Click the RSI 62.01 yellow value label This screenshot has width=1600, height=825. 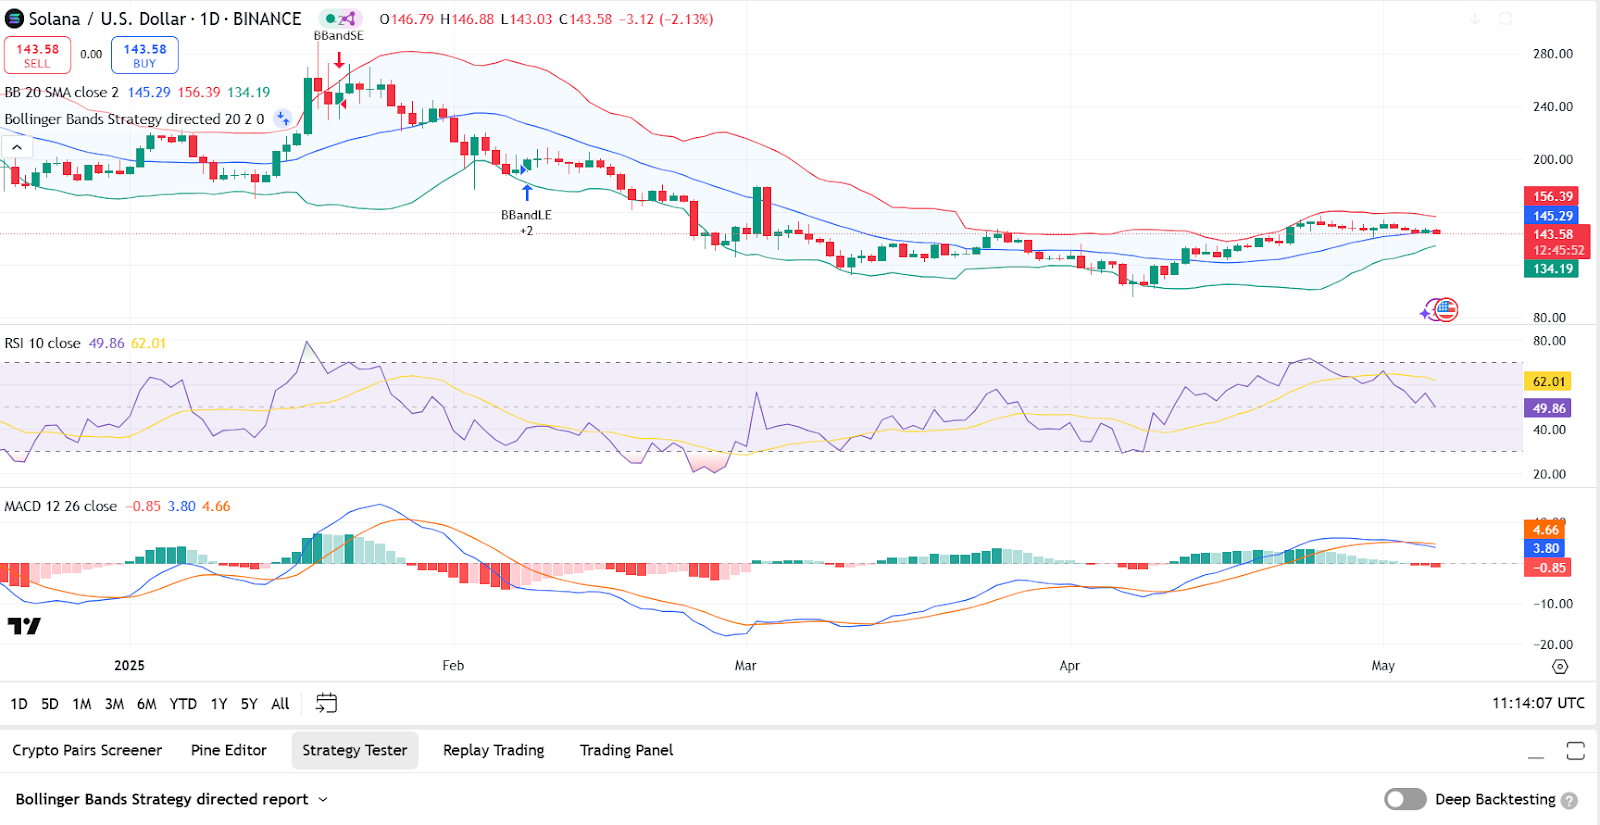point(1548,381)
